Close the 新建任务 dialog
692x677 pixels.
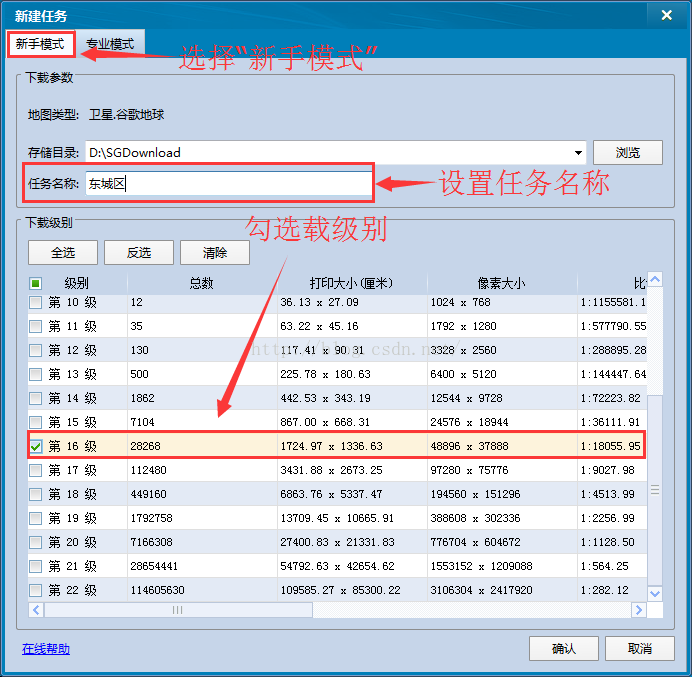click(666, 15)
